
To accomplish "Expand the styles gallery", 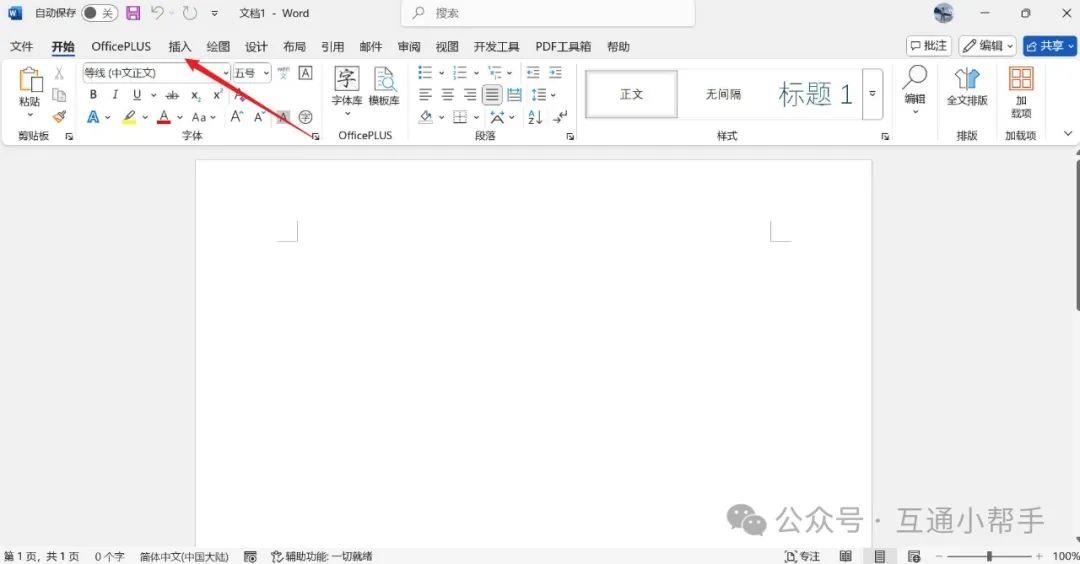I will [x=873, y=94].
